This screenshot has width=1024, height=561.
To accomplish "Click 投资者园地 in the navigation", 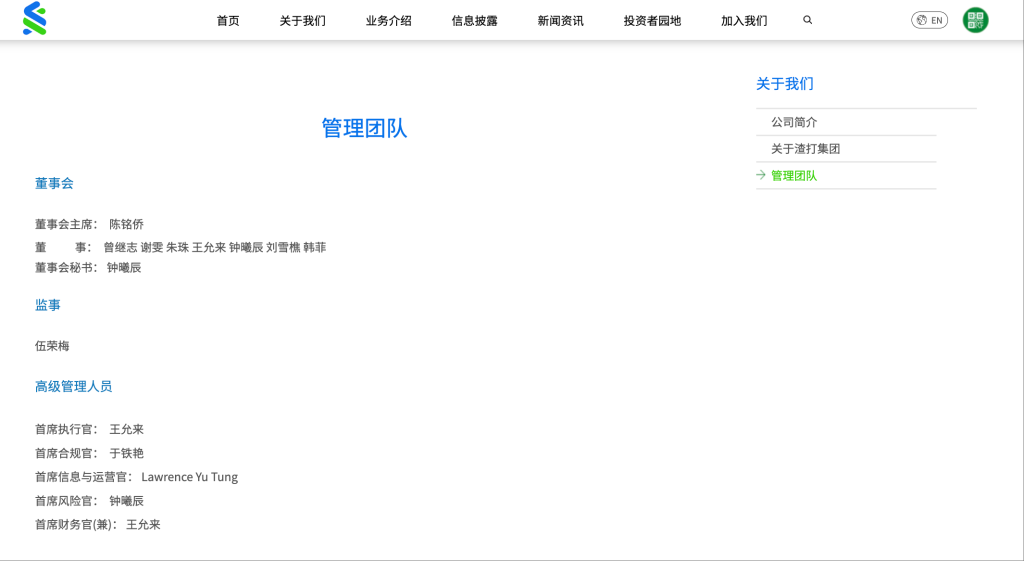I will pos(652,21).
